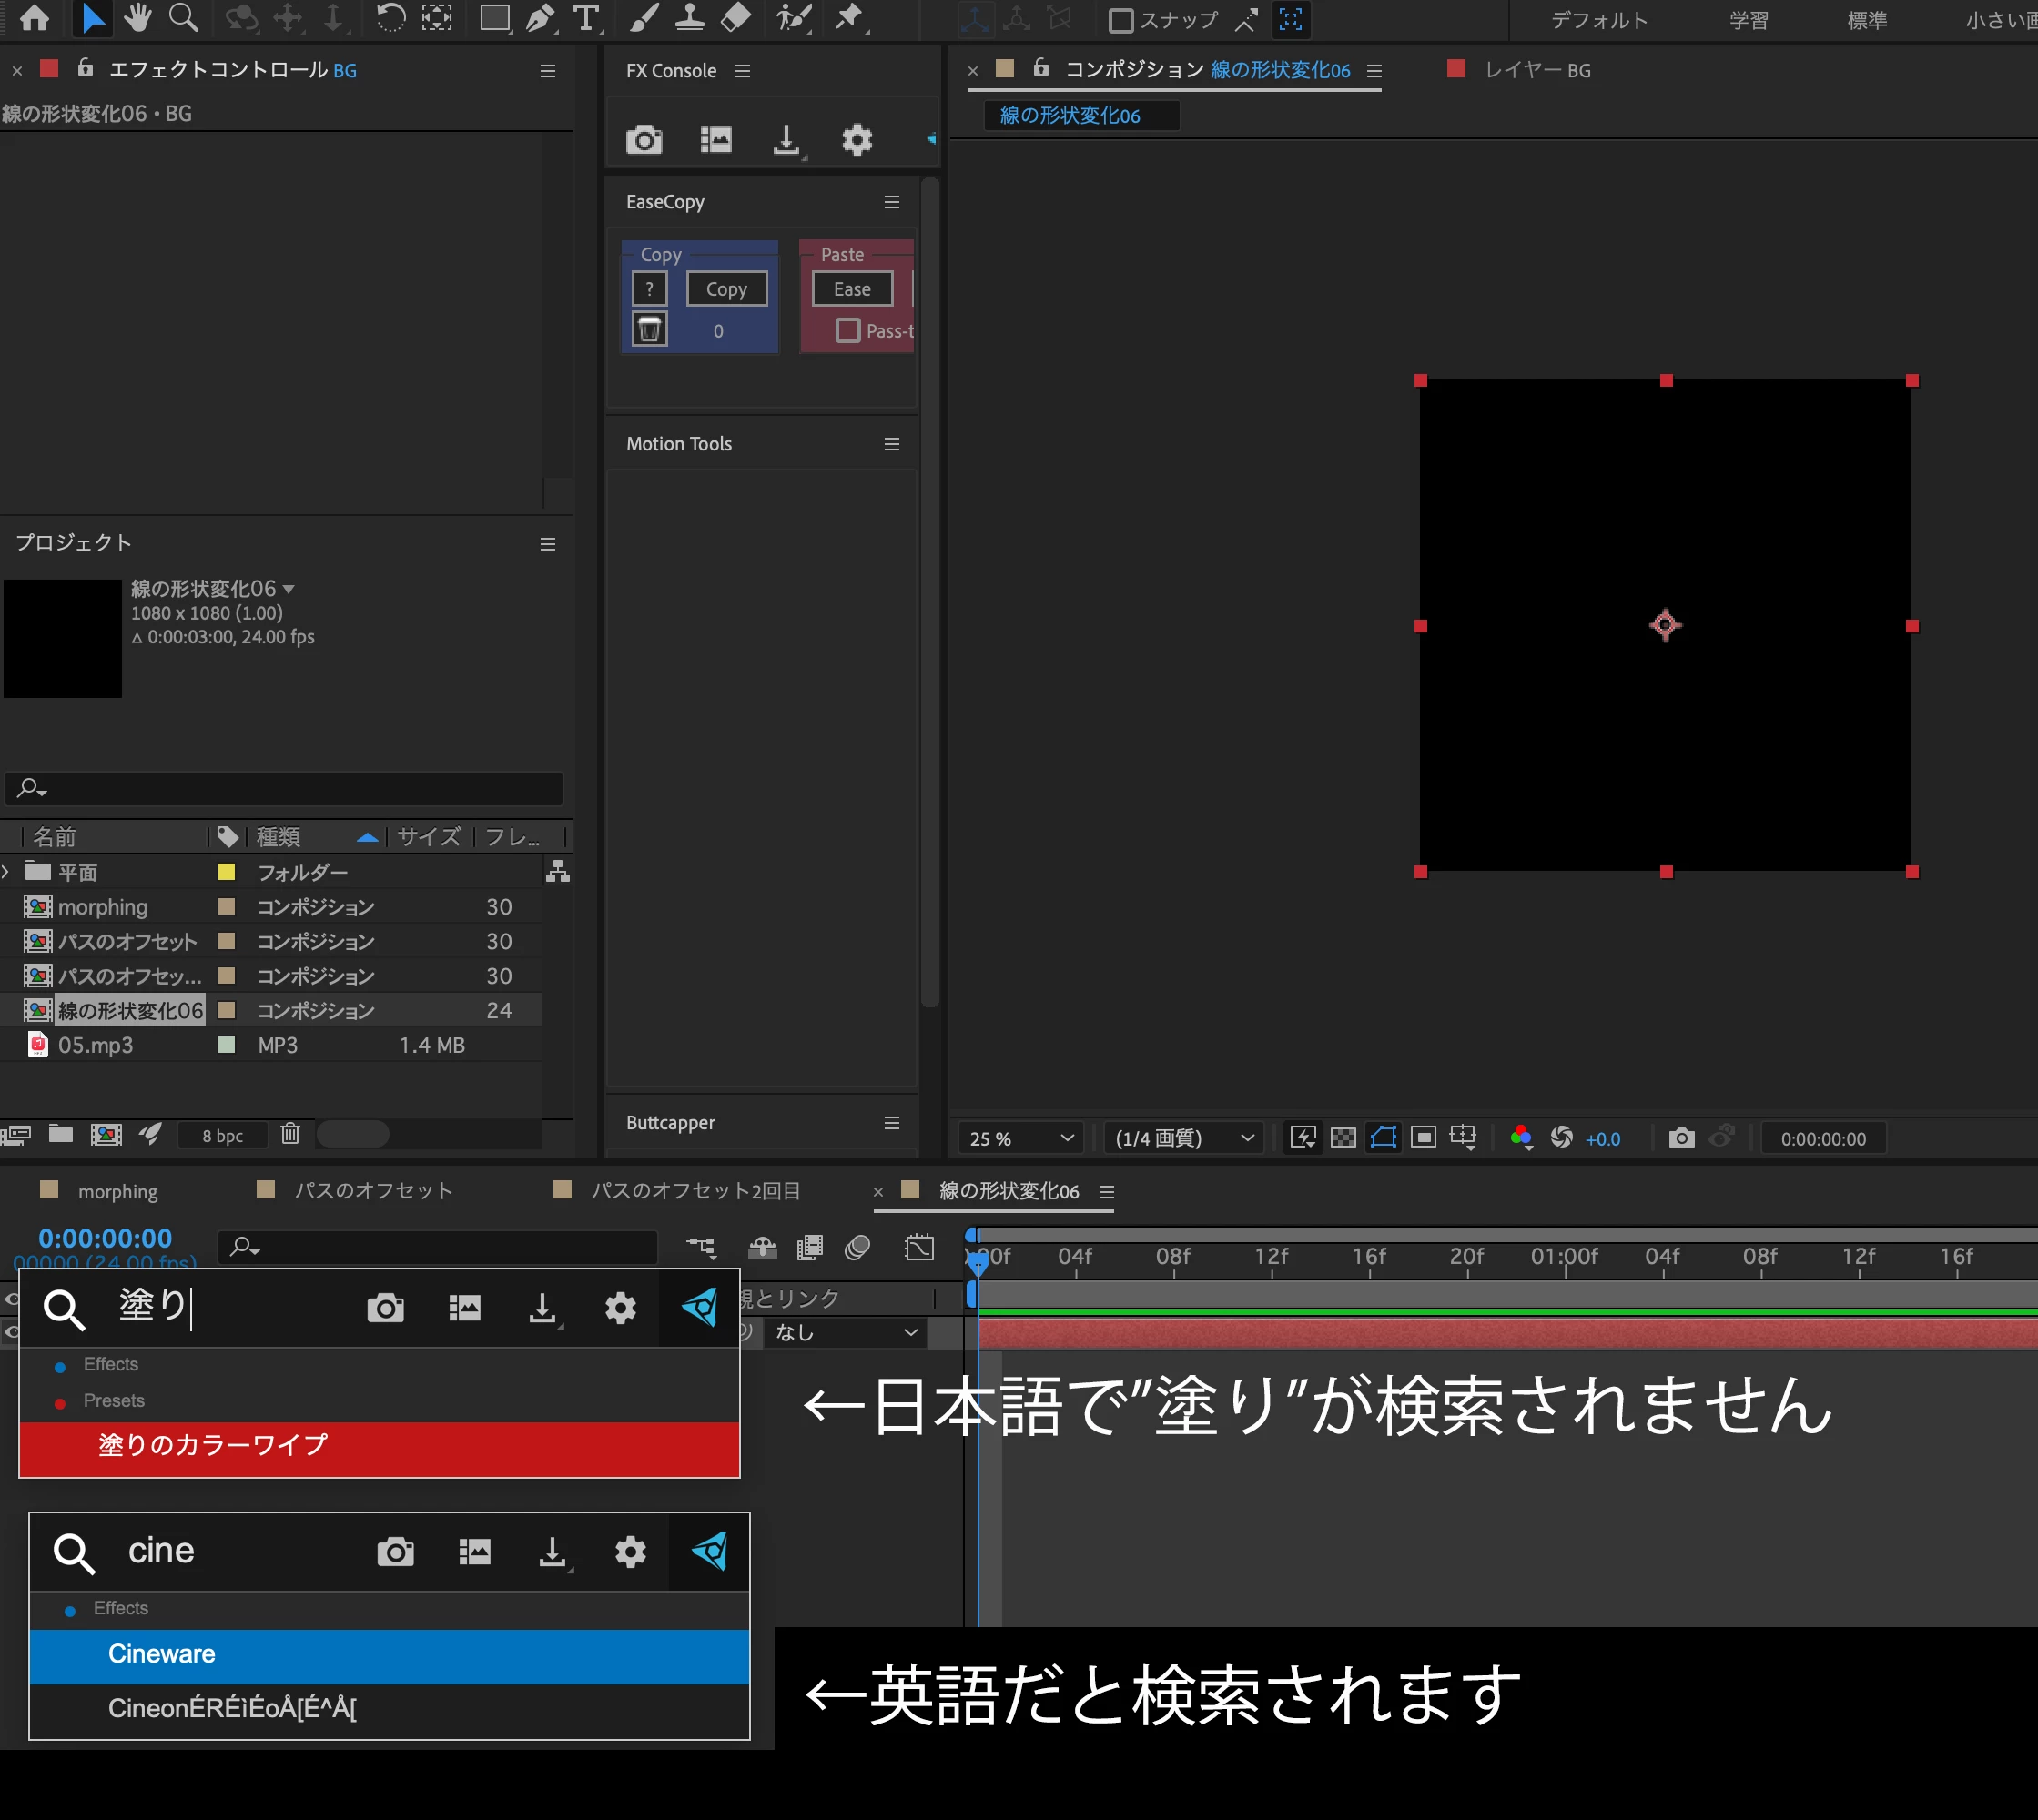2038x1820 pixels.
Task: Open the 1/4 quality resolution dropdown
Action: (1184, 1138)
